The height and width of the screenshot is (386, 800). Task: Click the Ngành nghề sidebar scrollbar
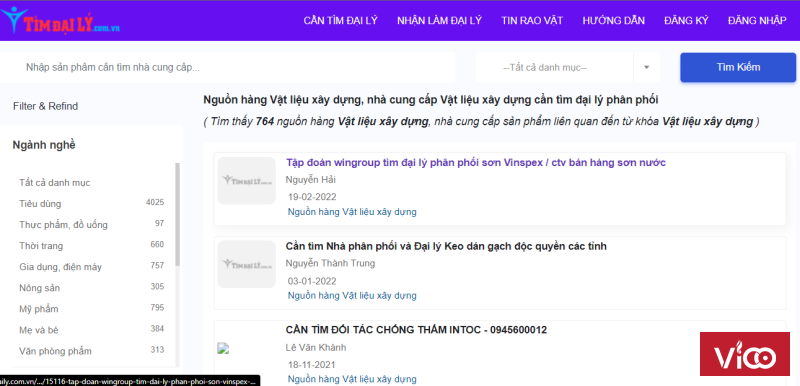(178, 214)
